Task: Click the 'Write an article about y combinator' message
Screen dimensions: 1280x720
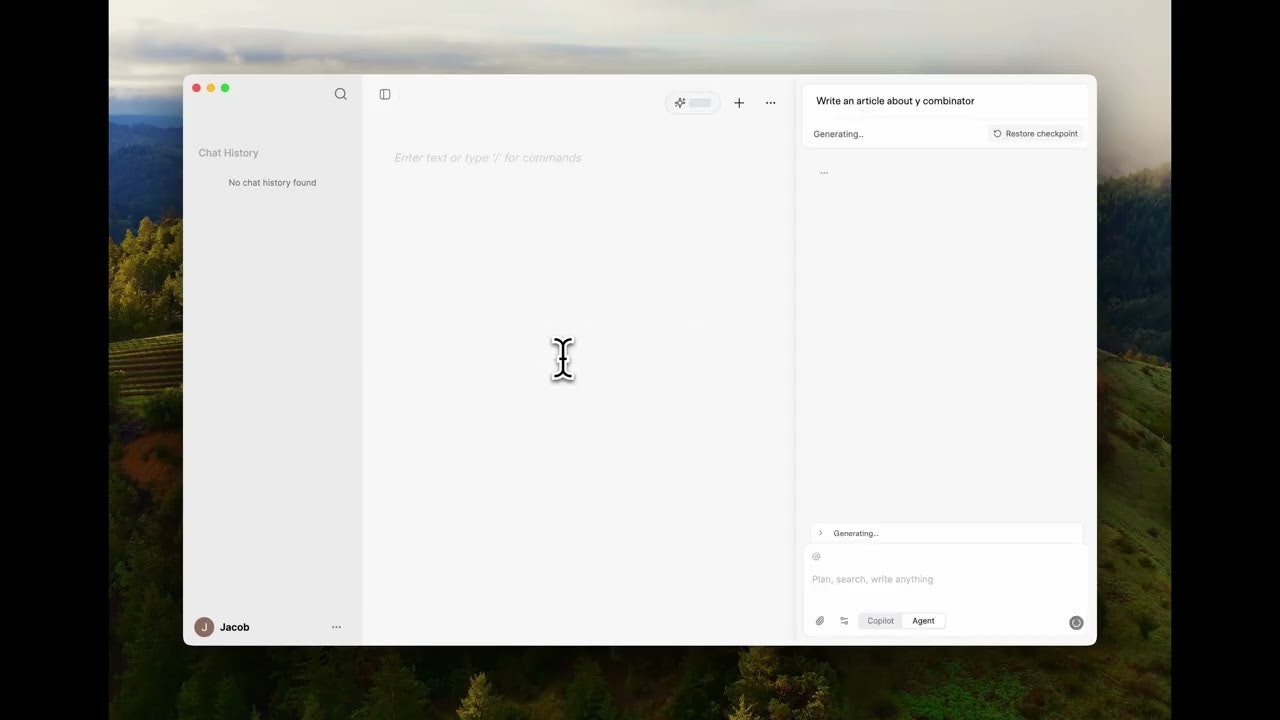Action: (x=895, y=101)
